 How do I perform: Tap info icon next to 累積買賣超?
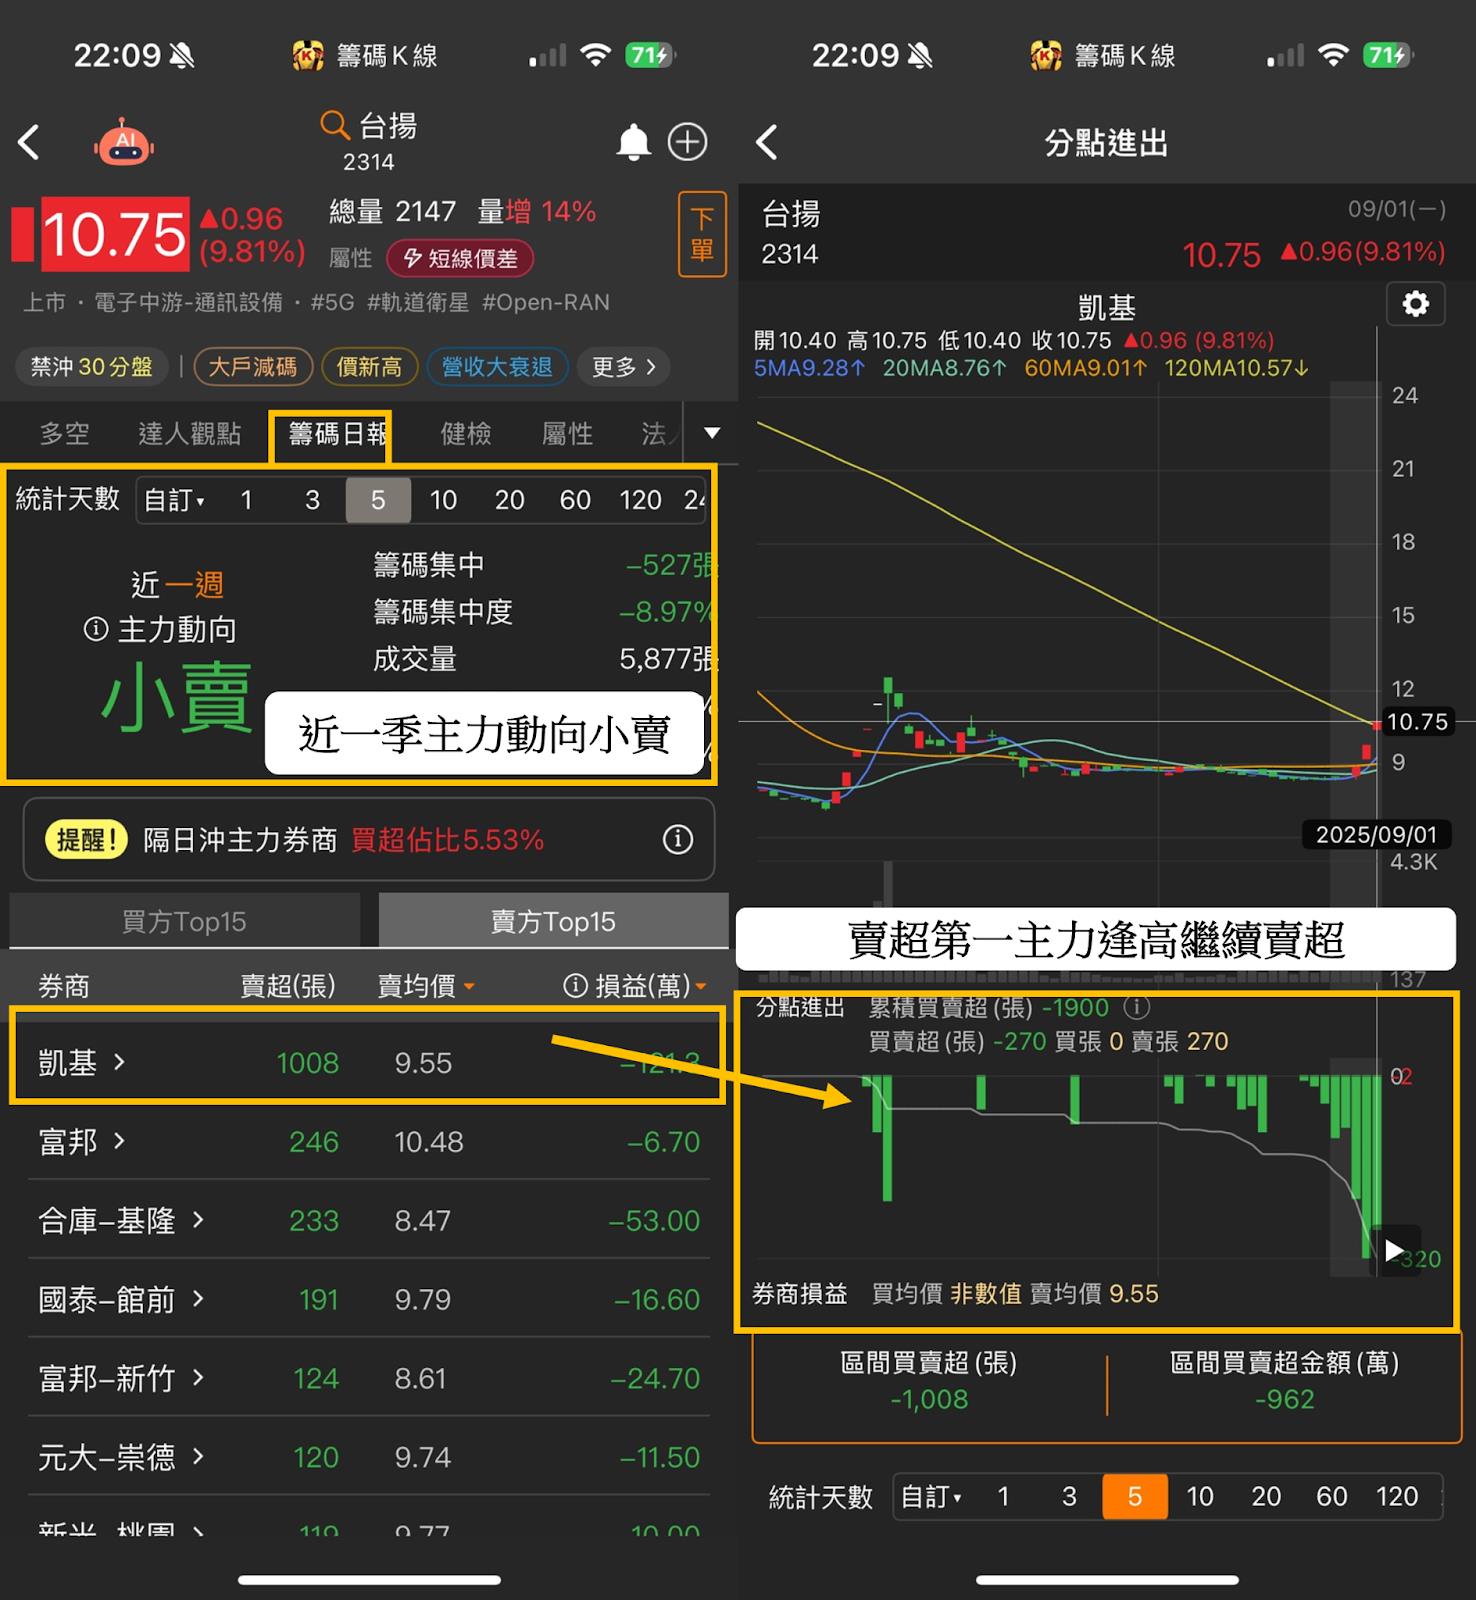[1136, 1007]
